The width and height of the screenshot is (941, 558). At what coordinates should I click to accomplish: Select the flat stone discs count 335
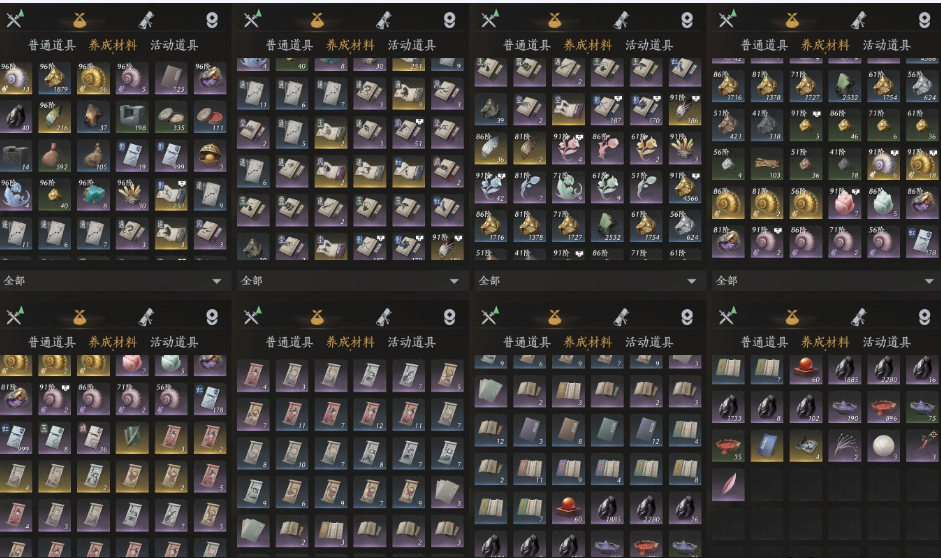172,117
